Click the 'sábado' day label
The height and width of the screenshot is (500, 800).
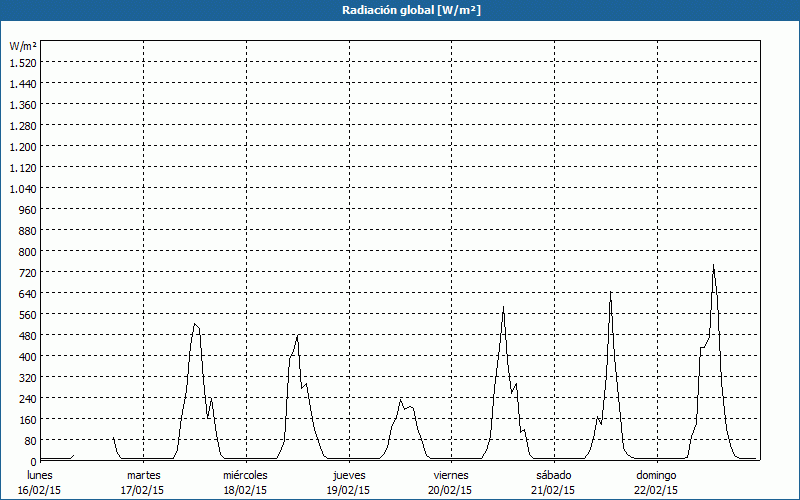coord(554,475)
